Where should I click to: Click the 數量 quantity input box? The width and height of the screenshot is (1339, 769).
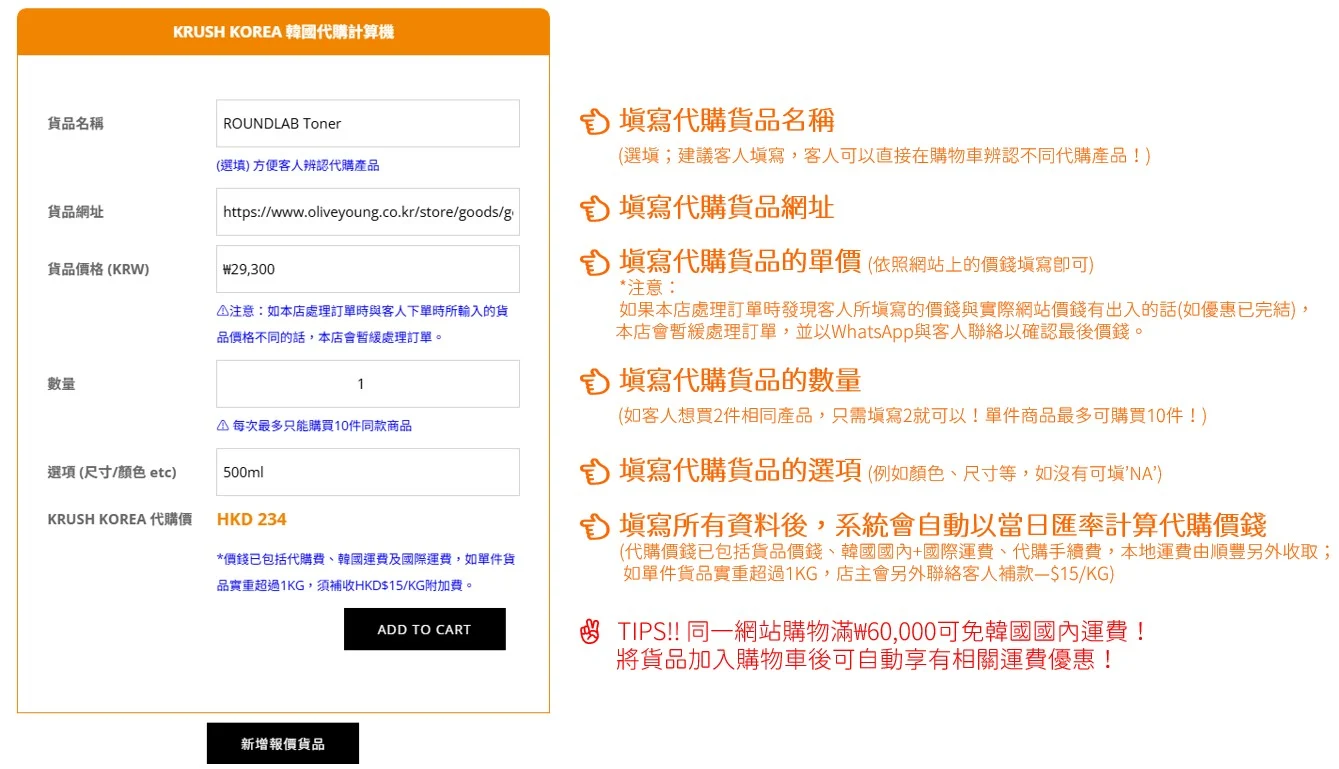(367, 384)
